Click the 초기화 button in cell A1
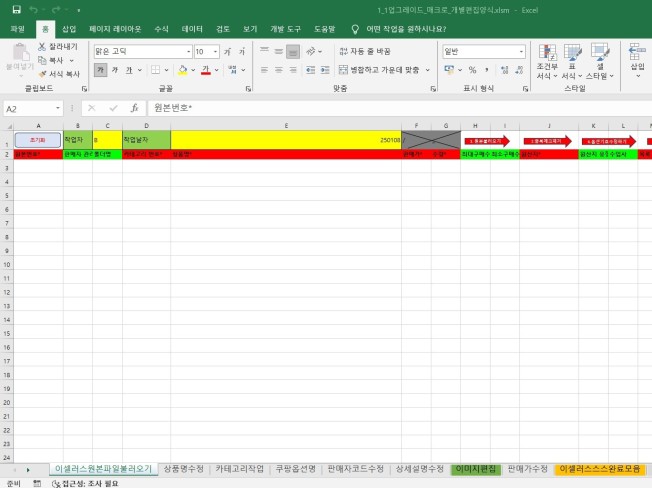This screenshot has height=488, width=652. click(x=37, y=141)
